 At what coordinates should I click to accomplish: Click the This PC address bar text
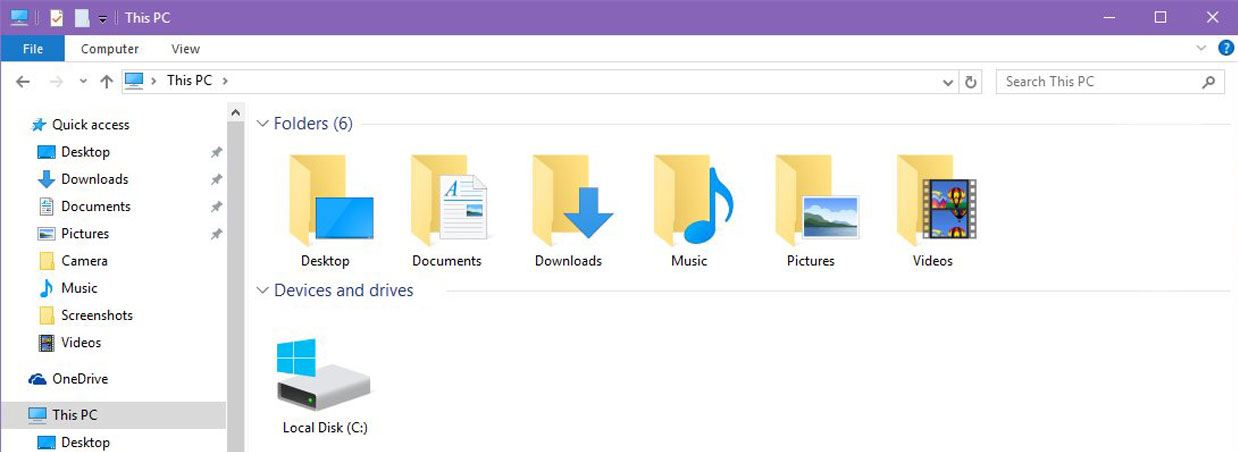(189, 81)
